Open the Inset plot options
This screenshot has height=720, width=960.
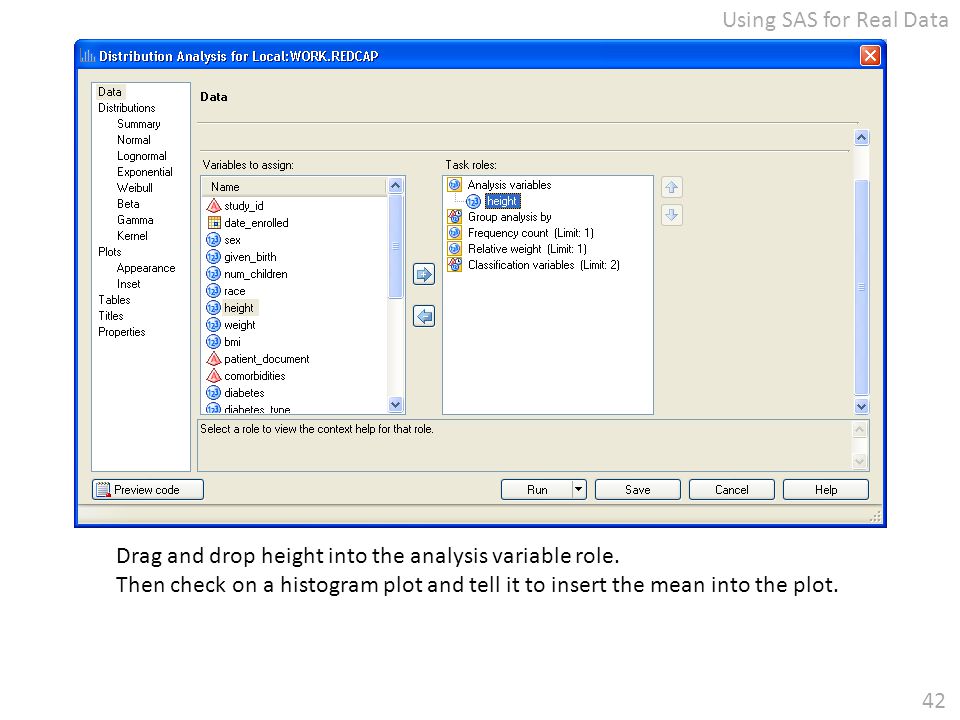click(129, 283)
